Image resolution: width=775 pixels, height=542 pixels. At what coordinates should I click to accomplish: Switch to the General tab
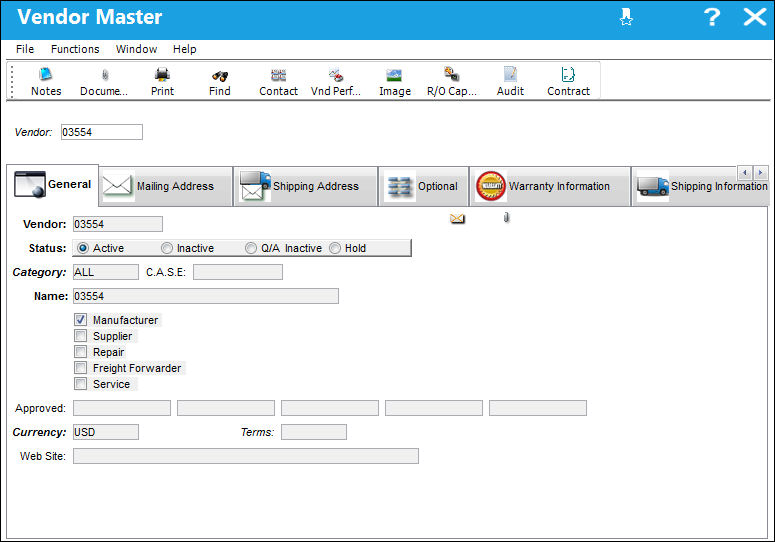(53, 184)
